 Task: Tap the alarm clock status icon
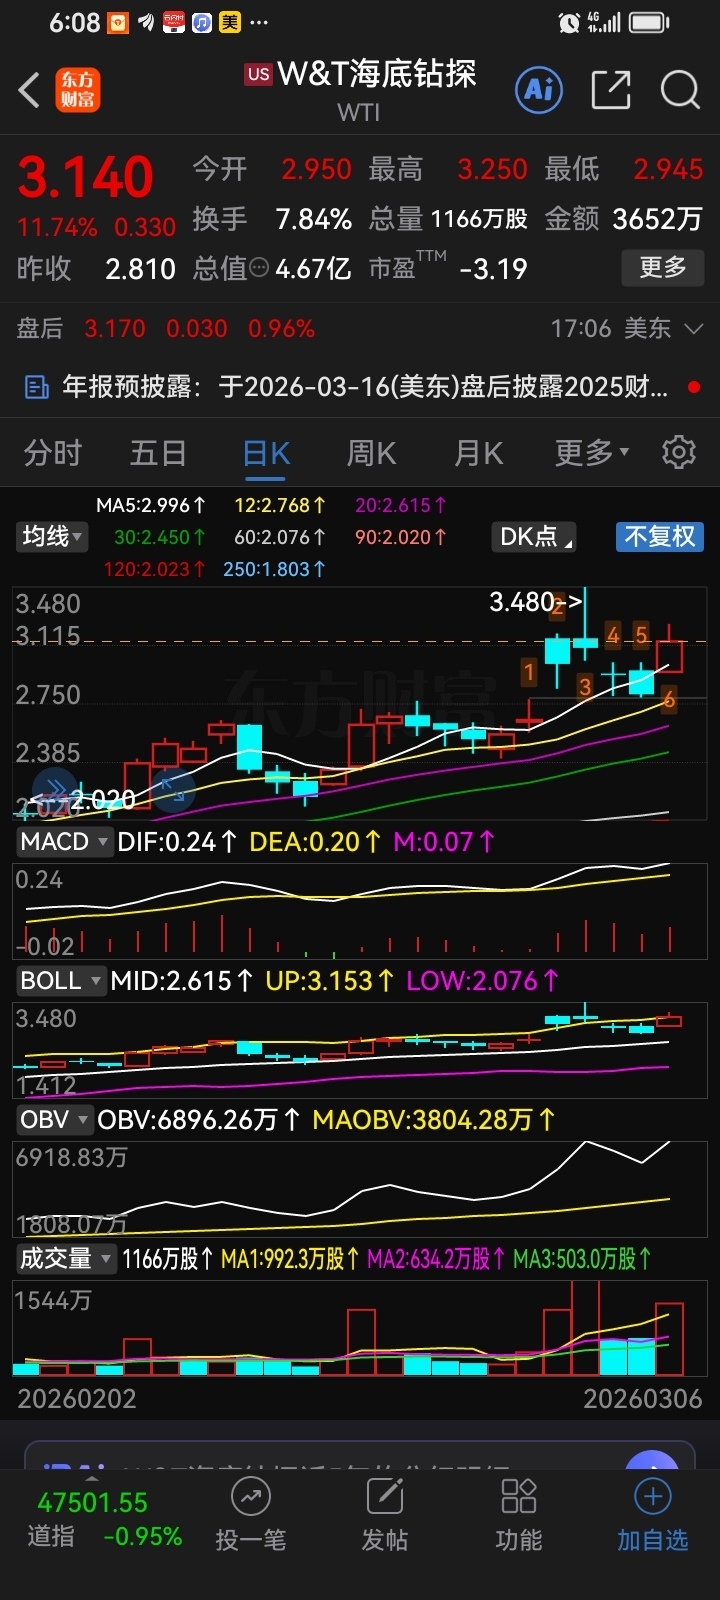pos(569,22)
